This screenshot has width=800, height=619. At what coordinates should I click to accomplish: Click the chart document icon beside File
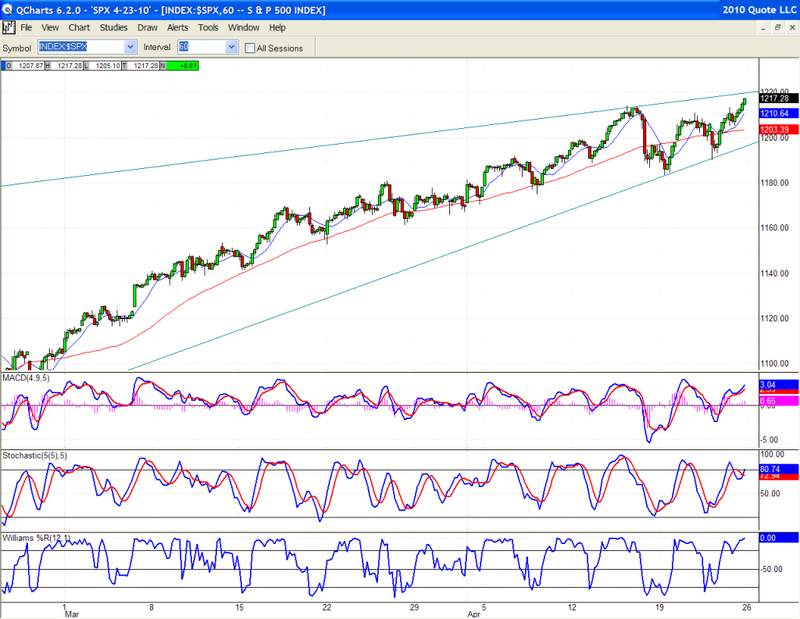point(8,27)
